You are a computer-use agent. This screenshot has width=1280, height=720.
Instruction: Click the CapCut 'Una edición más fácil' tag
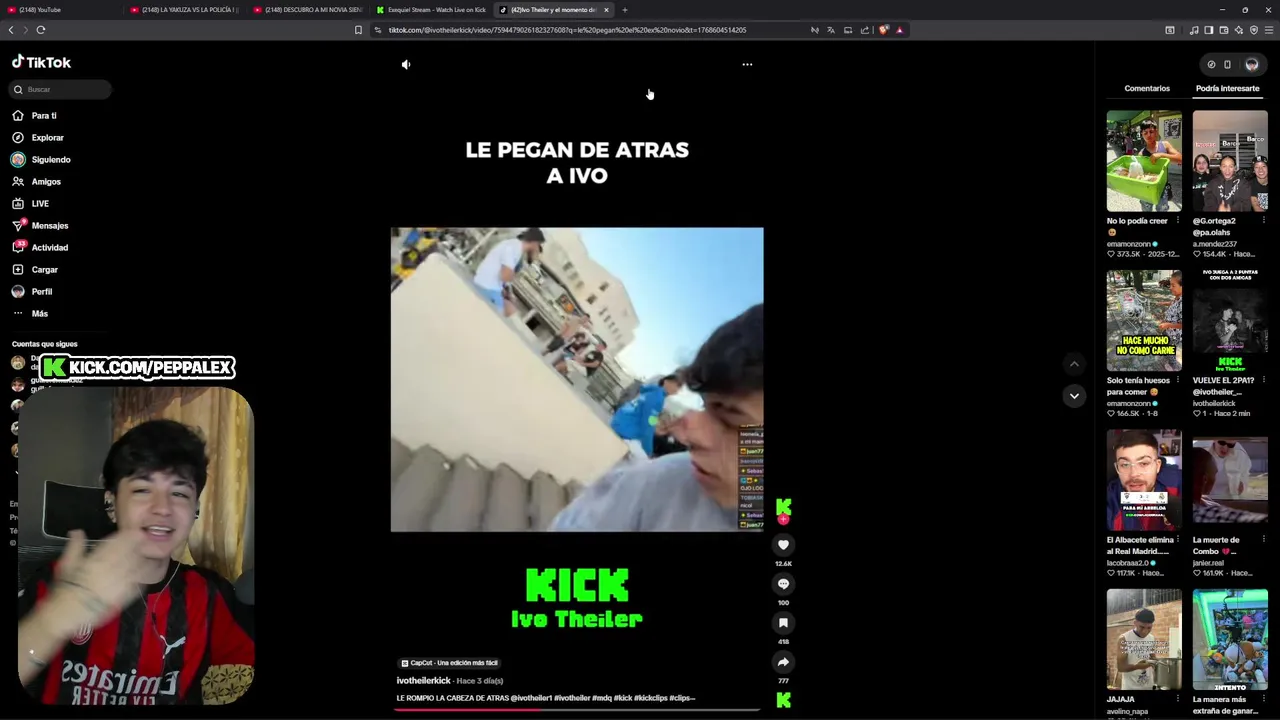click(449, 663)
